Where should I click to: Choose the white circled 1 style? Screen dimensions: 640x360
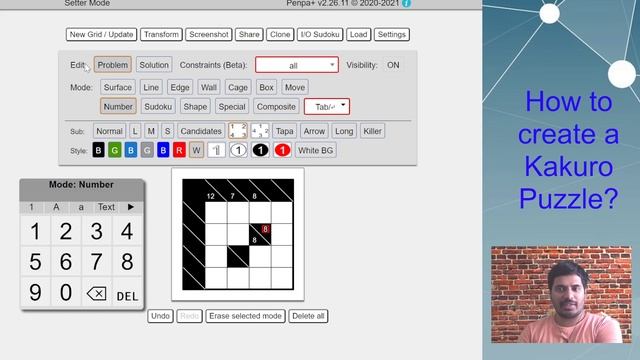[238, 150]
